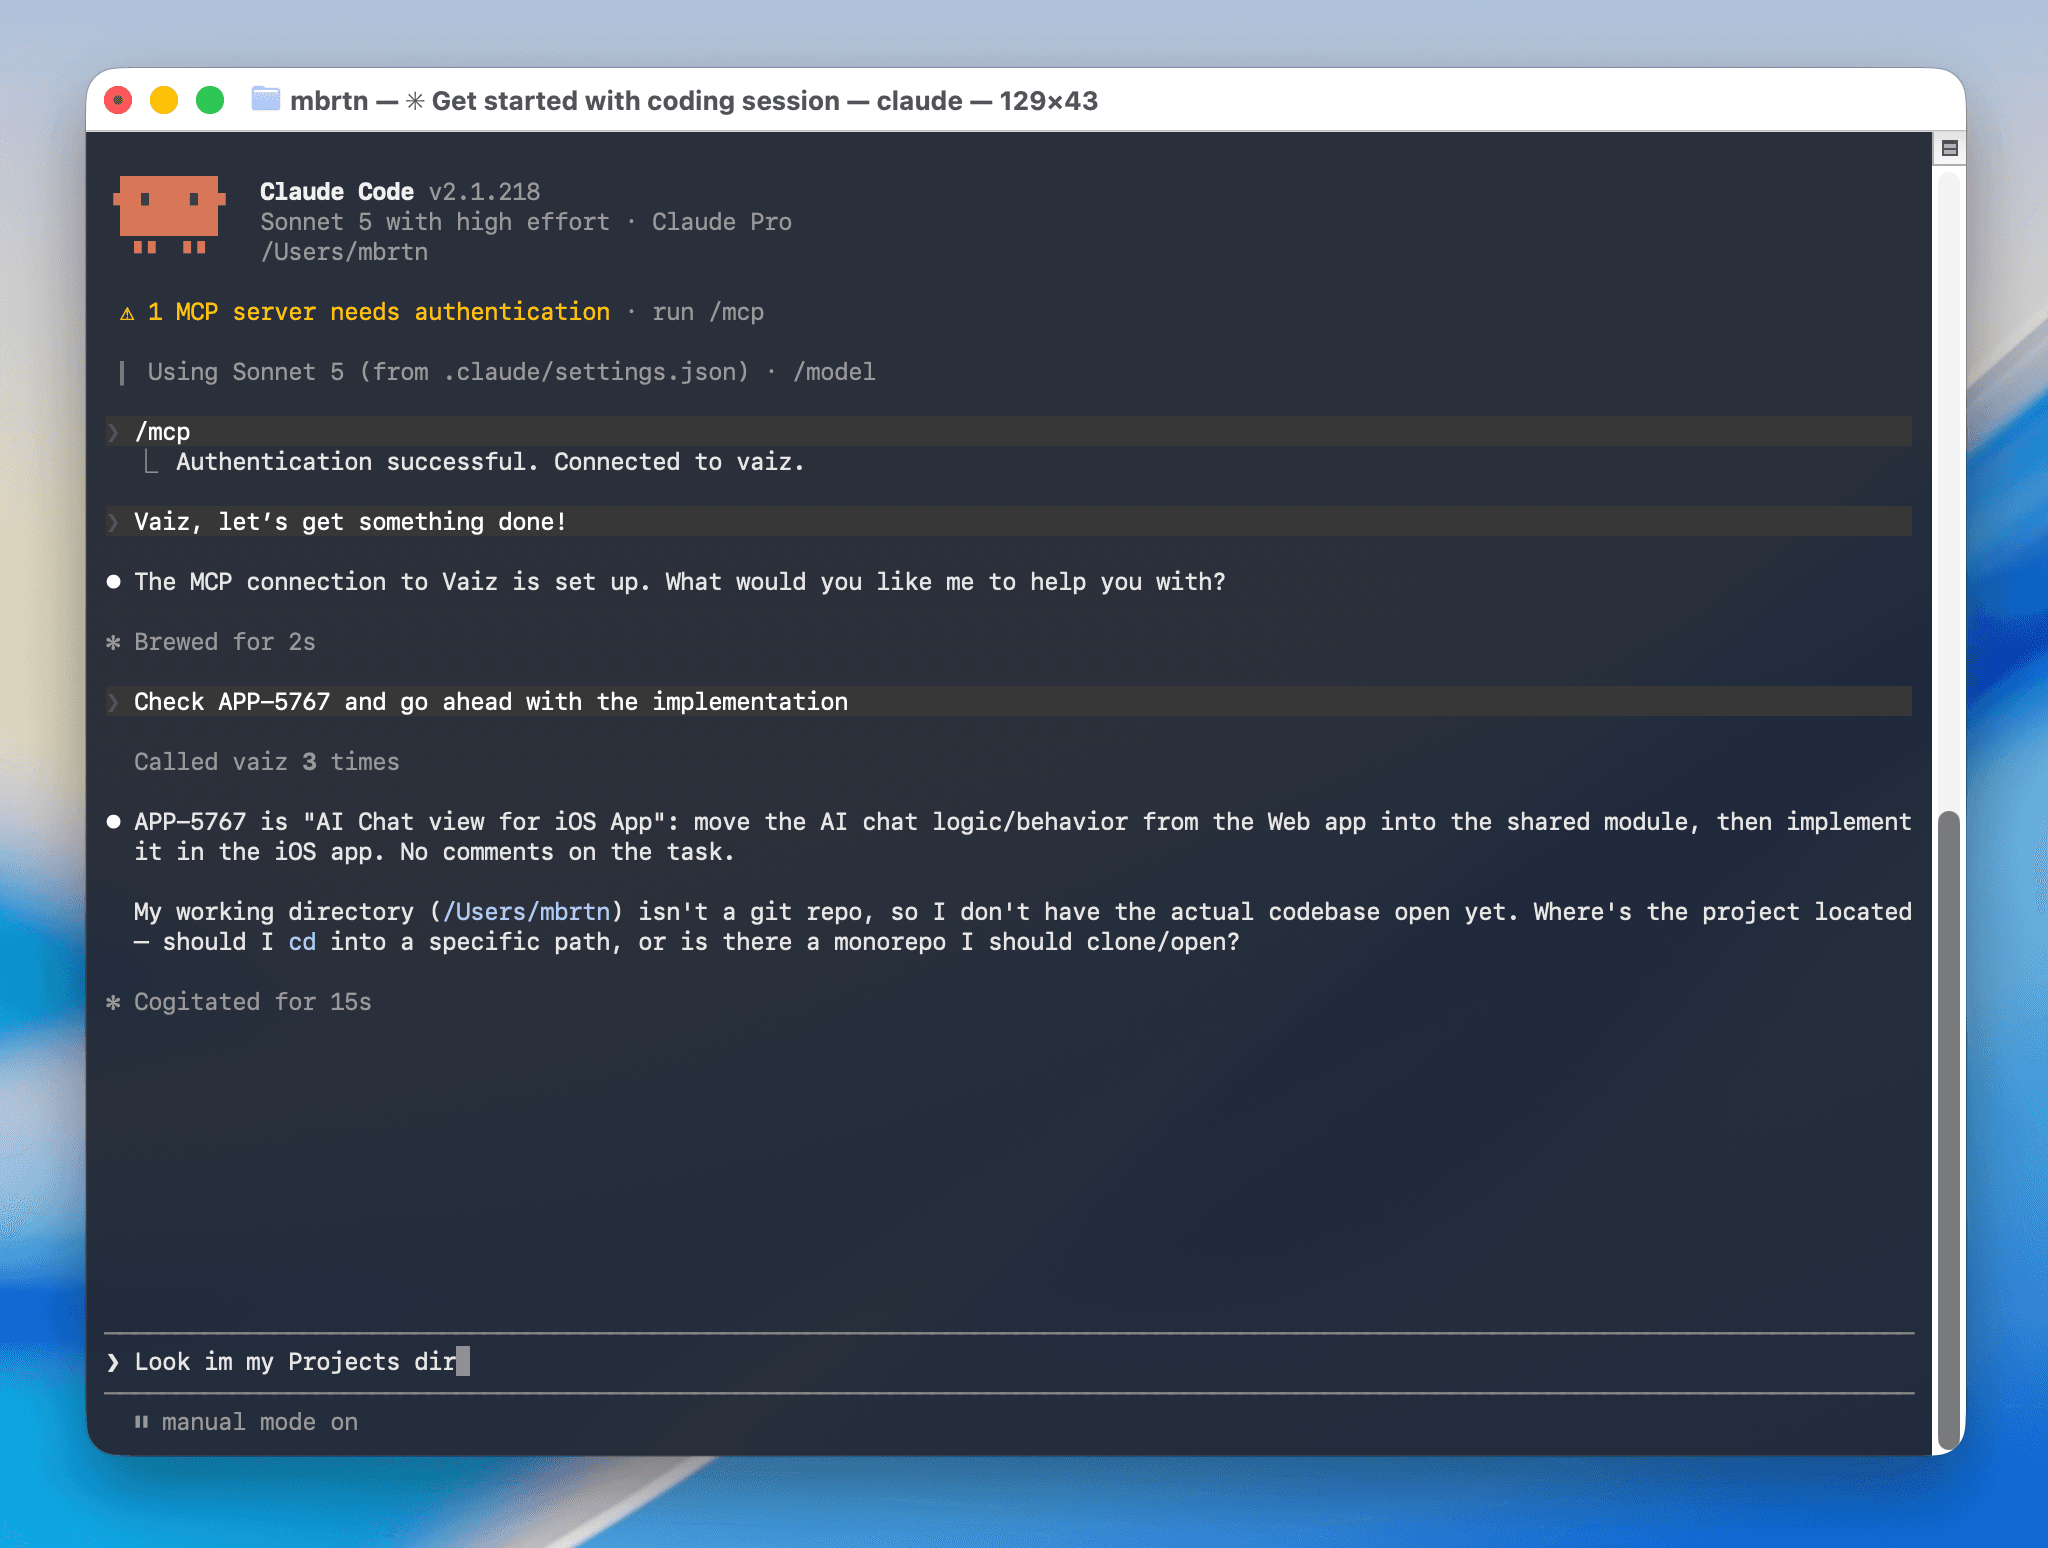Click the split pane icon at top right
This screenshot has height=1548, width=2048.
click(1949, 149)
